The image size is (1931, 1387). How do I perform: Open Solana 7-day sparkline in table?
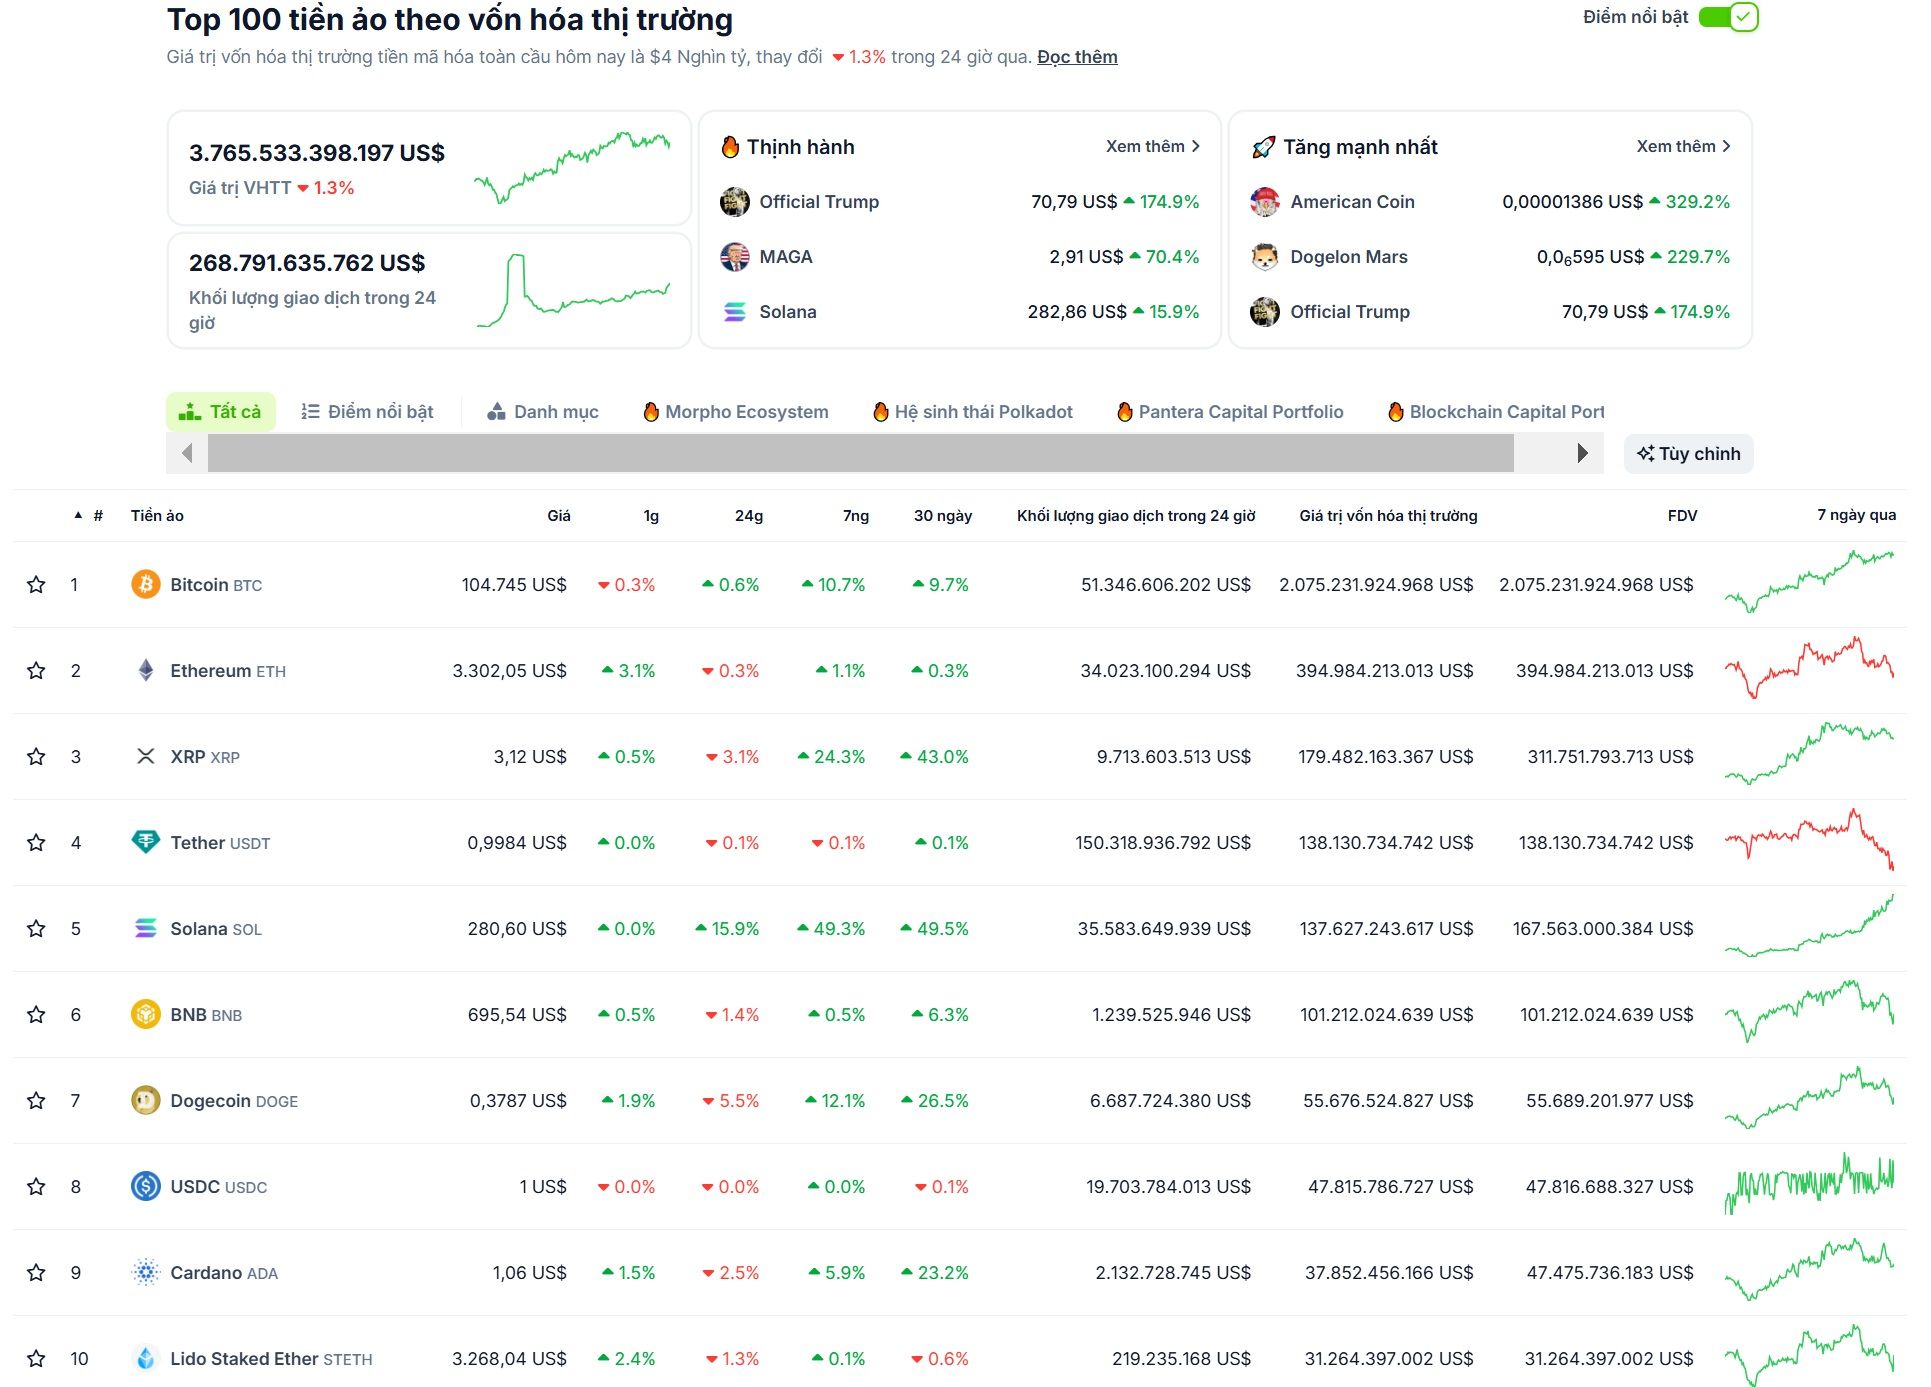click(1809, 926)
